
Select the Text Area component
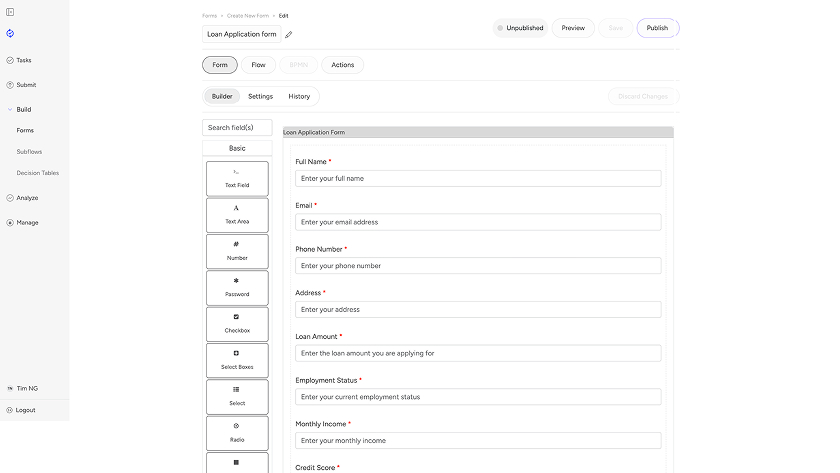click(237, 215)
